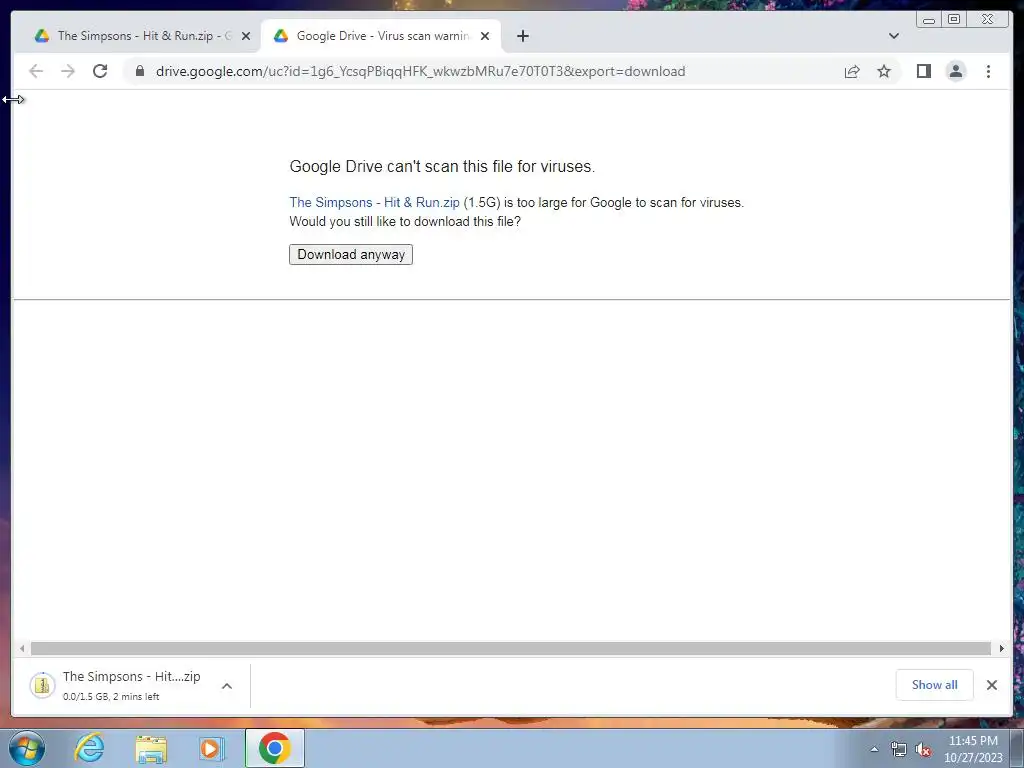
Task: Switch to The Simpsons - Hit & Run.zip tab
Action: tap(134, 36)
